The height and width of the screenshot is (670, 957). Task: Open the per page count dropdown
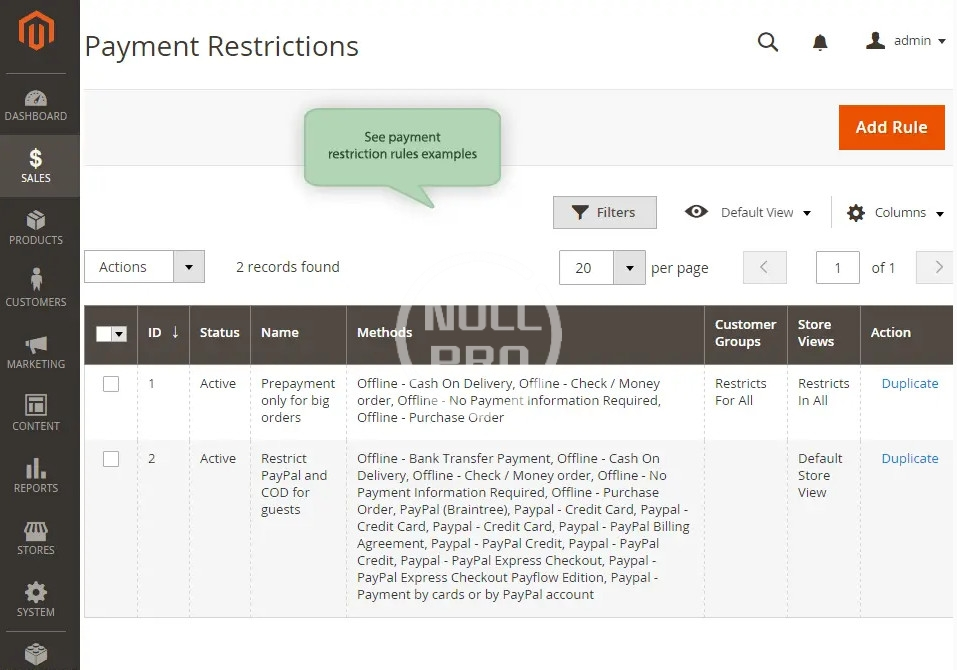(628, 268)
